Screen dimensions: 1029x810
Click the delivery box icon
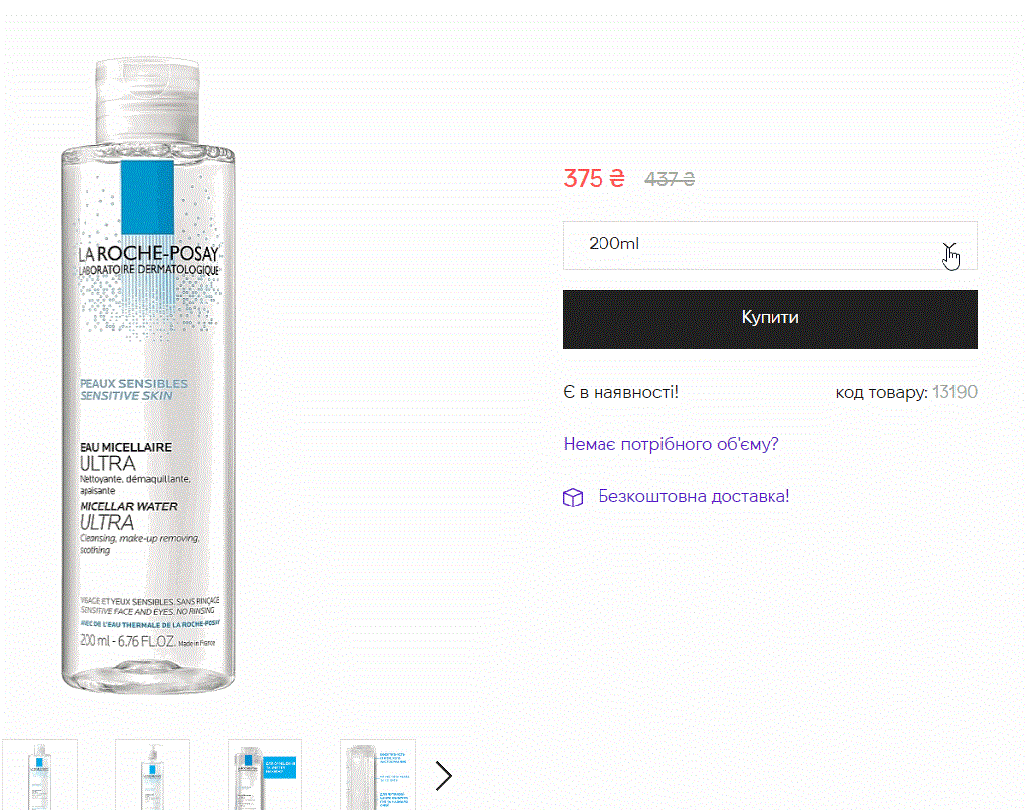573,498
